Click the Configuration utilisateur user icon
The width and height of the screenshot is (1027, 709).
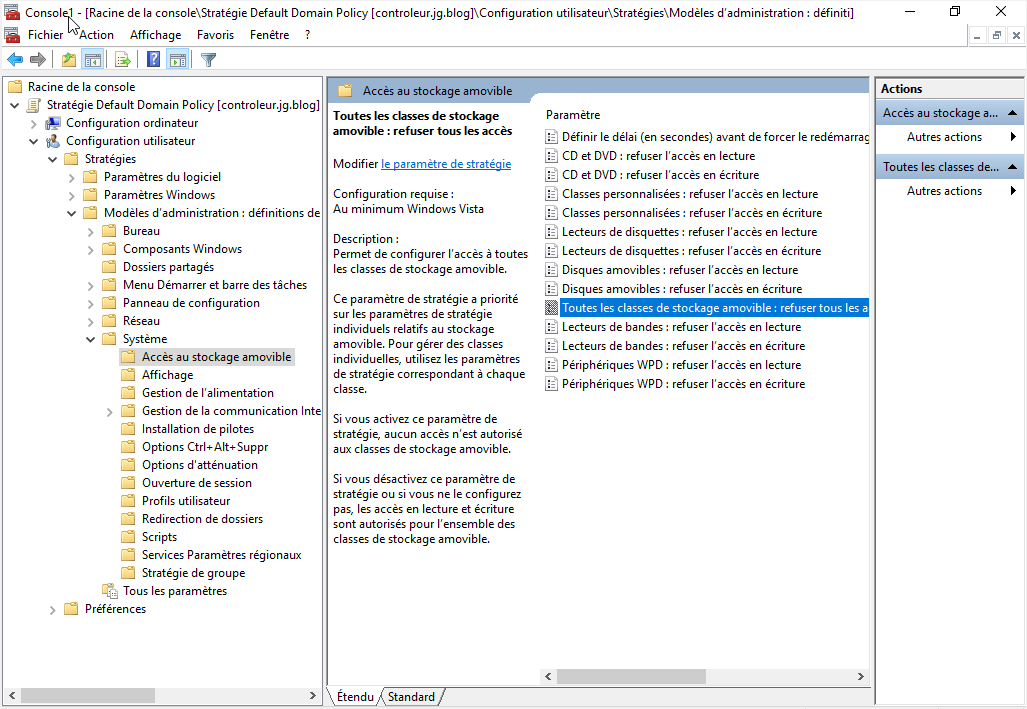click(x=53, y=141)
